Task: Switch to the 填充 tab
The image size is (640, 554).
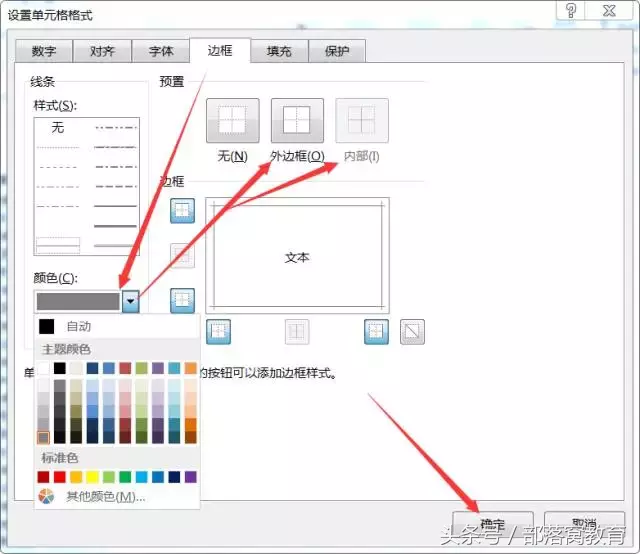Action: point(279,51)
